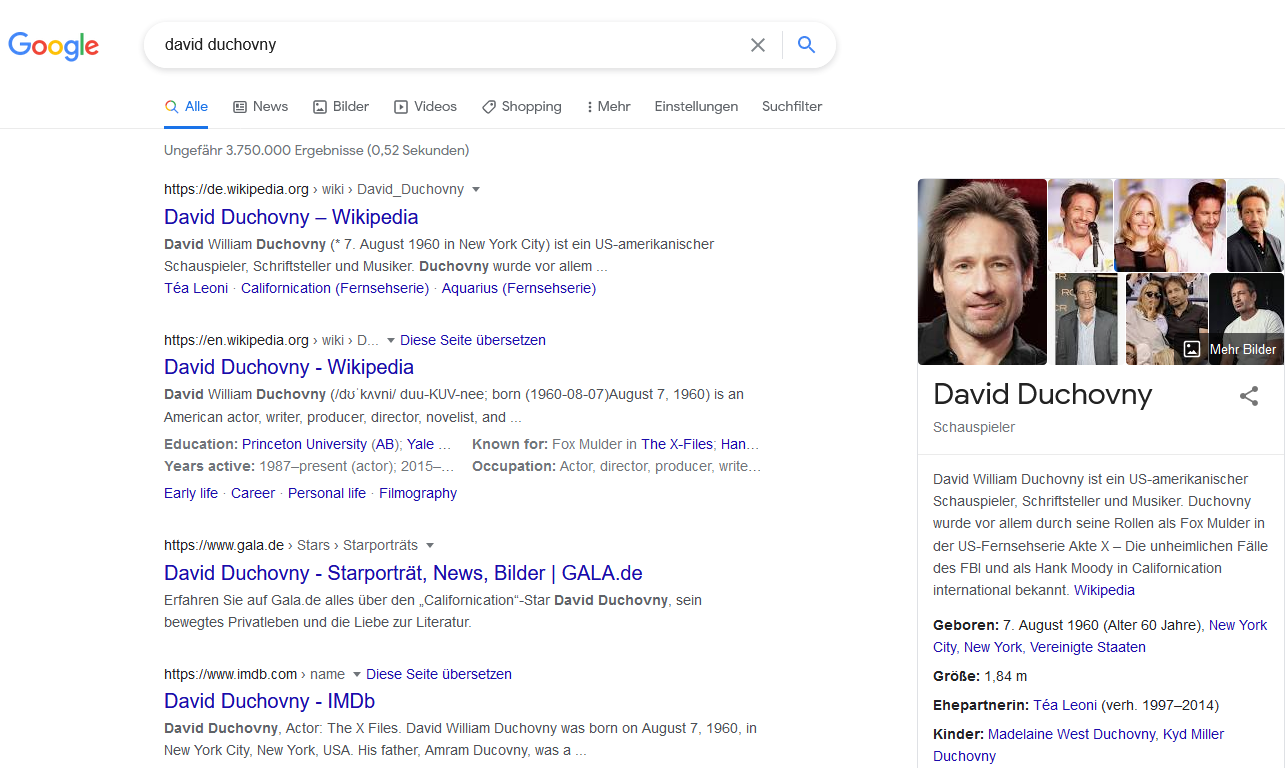Click the 'Geboren:' label in the knowledge panel
The height and width of the screenshot is (768, 1285).
pos(966,625)
